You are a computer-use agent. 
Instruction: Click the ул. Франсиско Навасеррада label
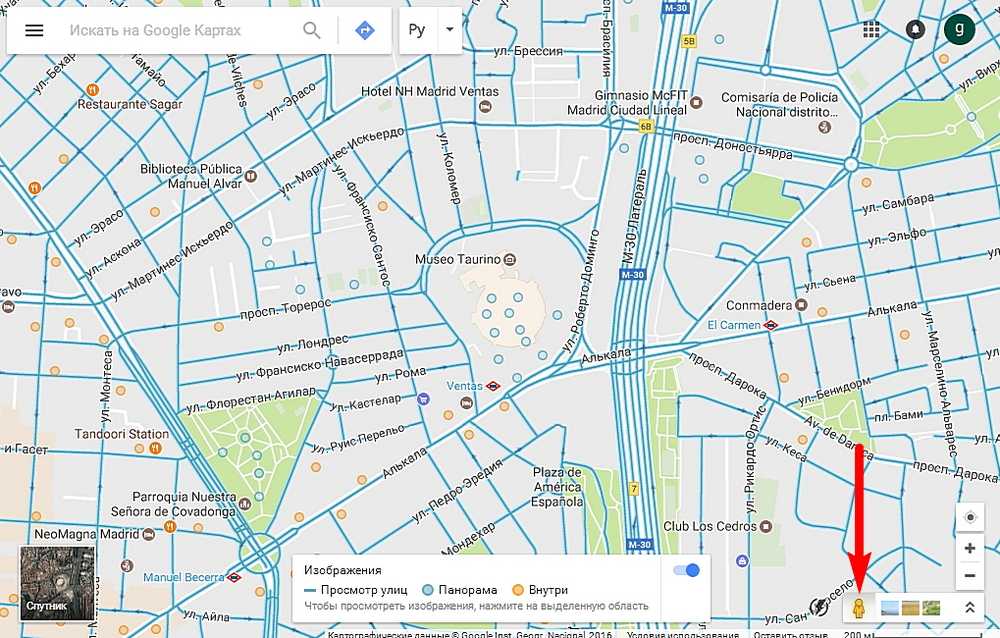(x=320, y=364)
